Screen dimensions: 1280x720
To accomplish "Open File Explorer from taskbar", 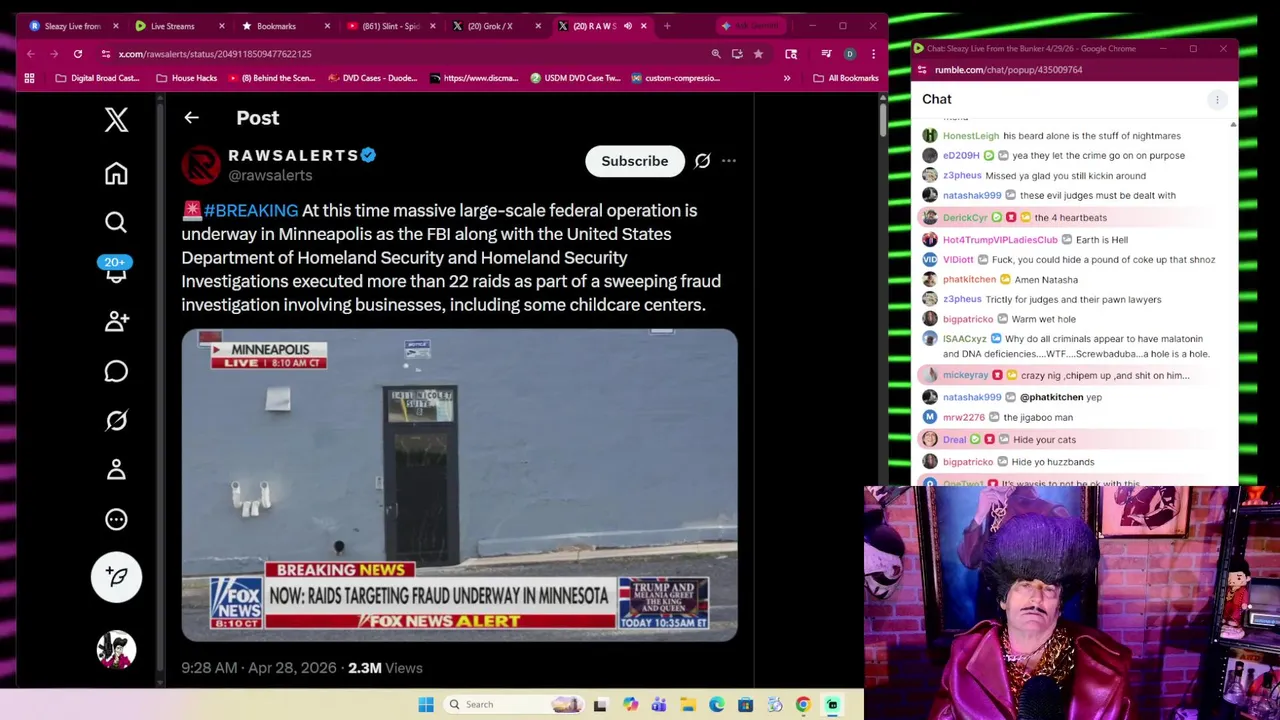I will coord(688,705).
